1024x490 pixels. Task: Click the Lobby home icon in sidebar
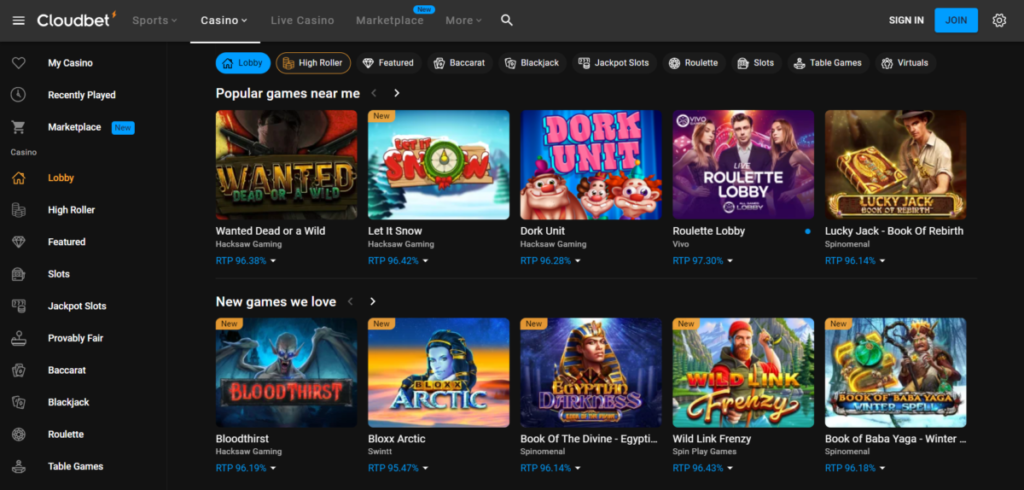[x=18, y=178]
